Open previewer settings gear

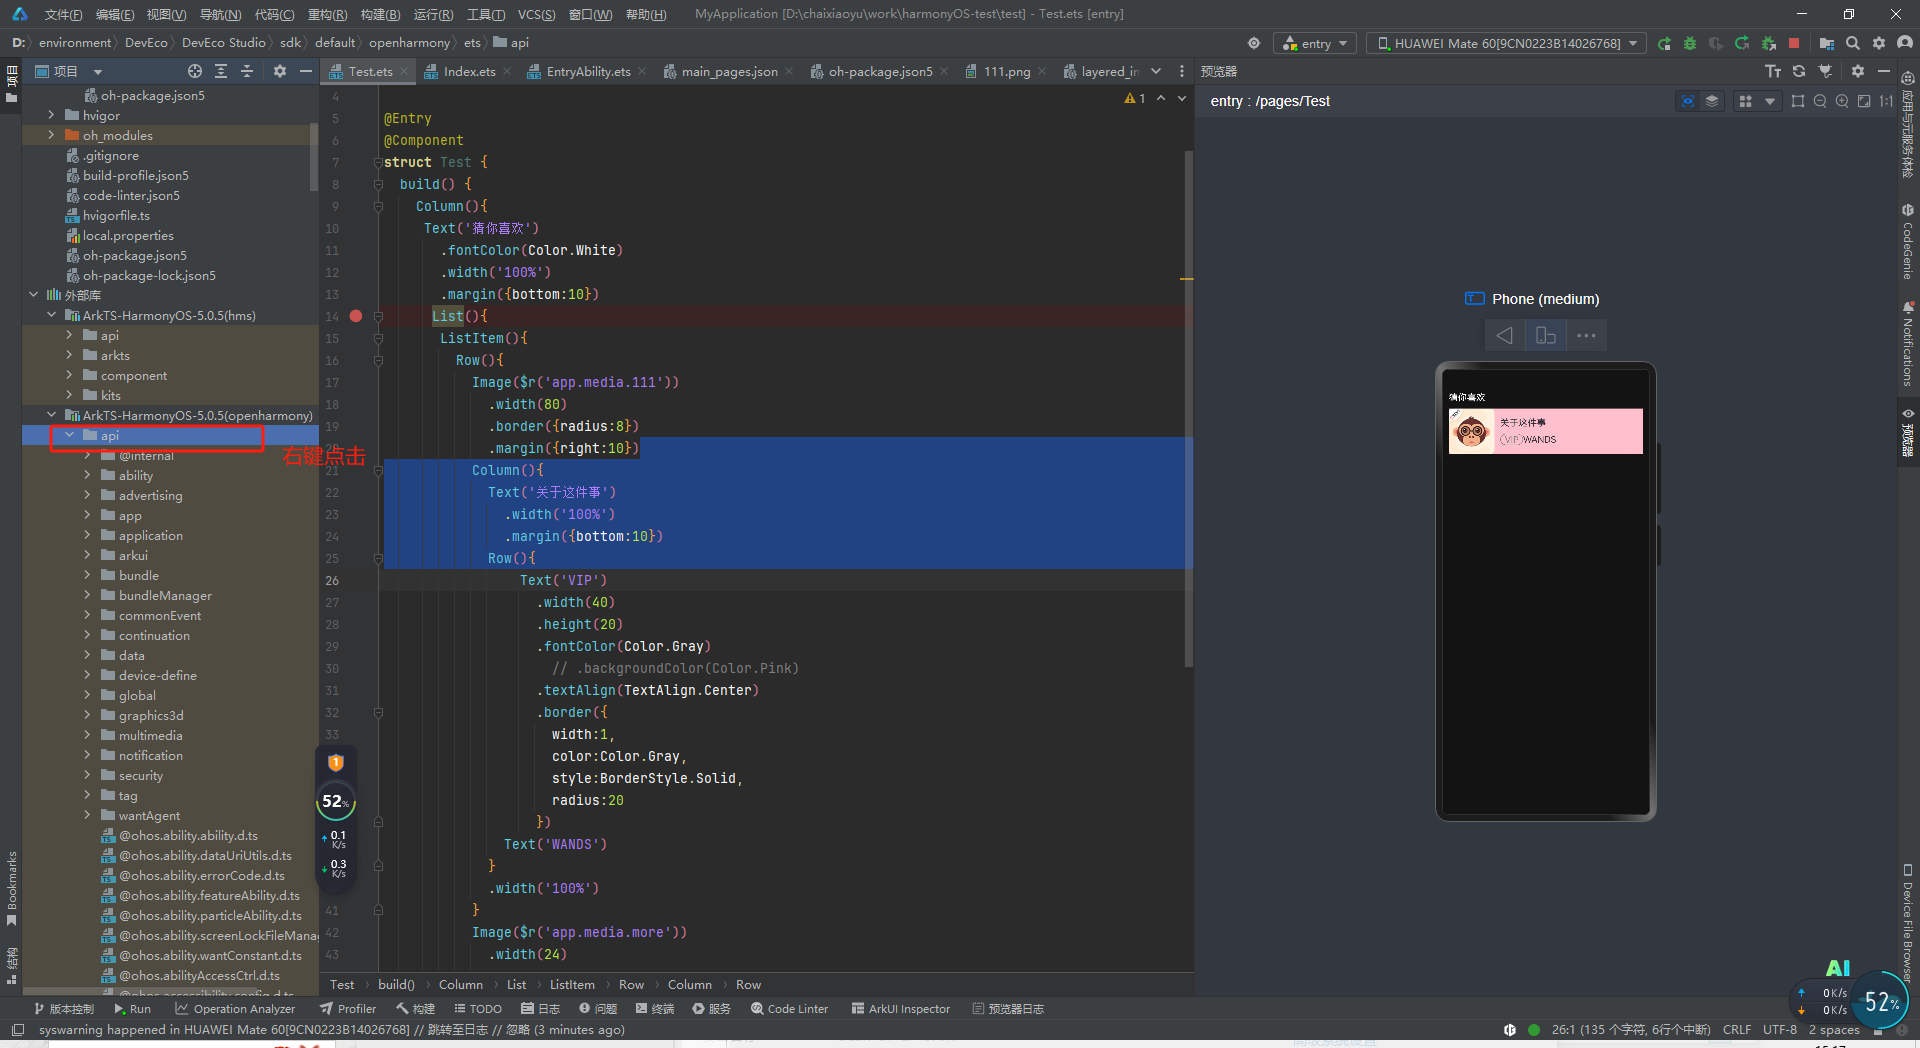point(1858,71)
